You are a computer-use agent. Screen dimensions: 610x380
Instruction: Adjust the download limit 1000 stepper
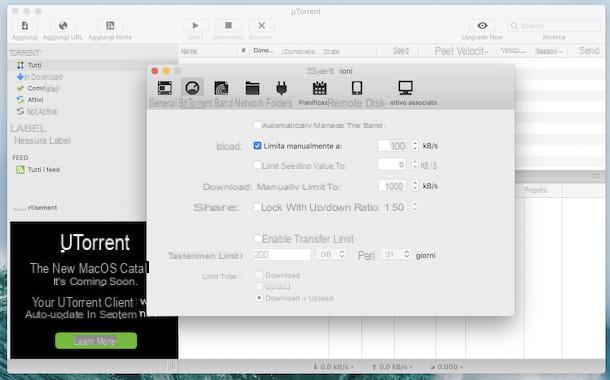[x=415, y=186]
